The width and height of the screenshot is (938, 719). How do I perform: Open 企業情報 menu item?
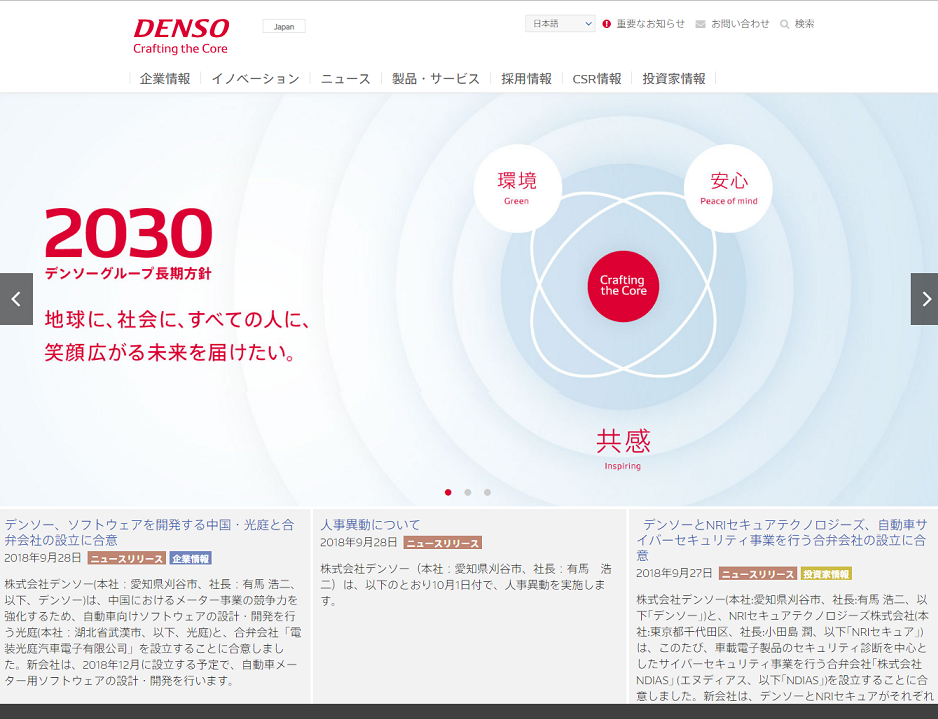tap(165, 78)
